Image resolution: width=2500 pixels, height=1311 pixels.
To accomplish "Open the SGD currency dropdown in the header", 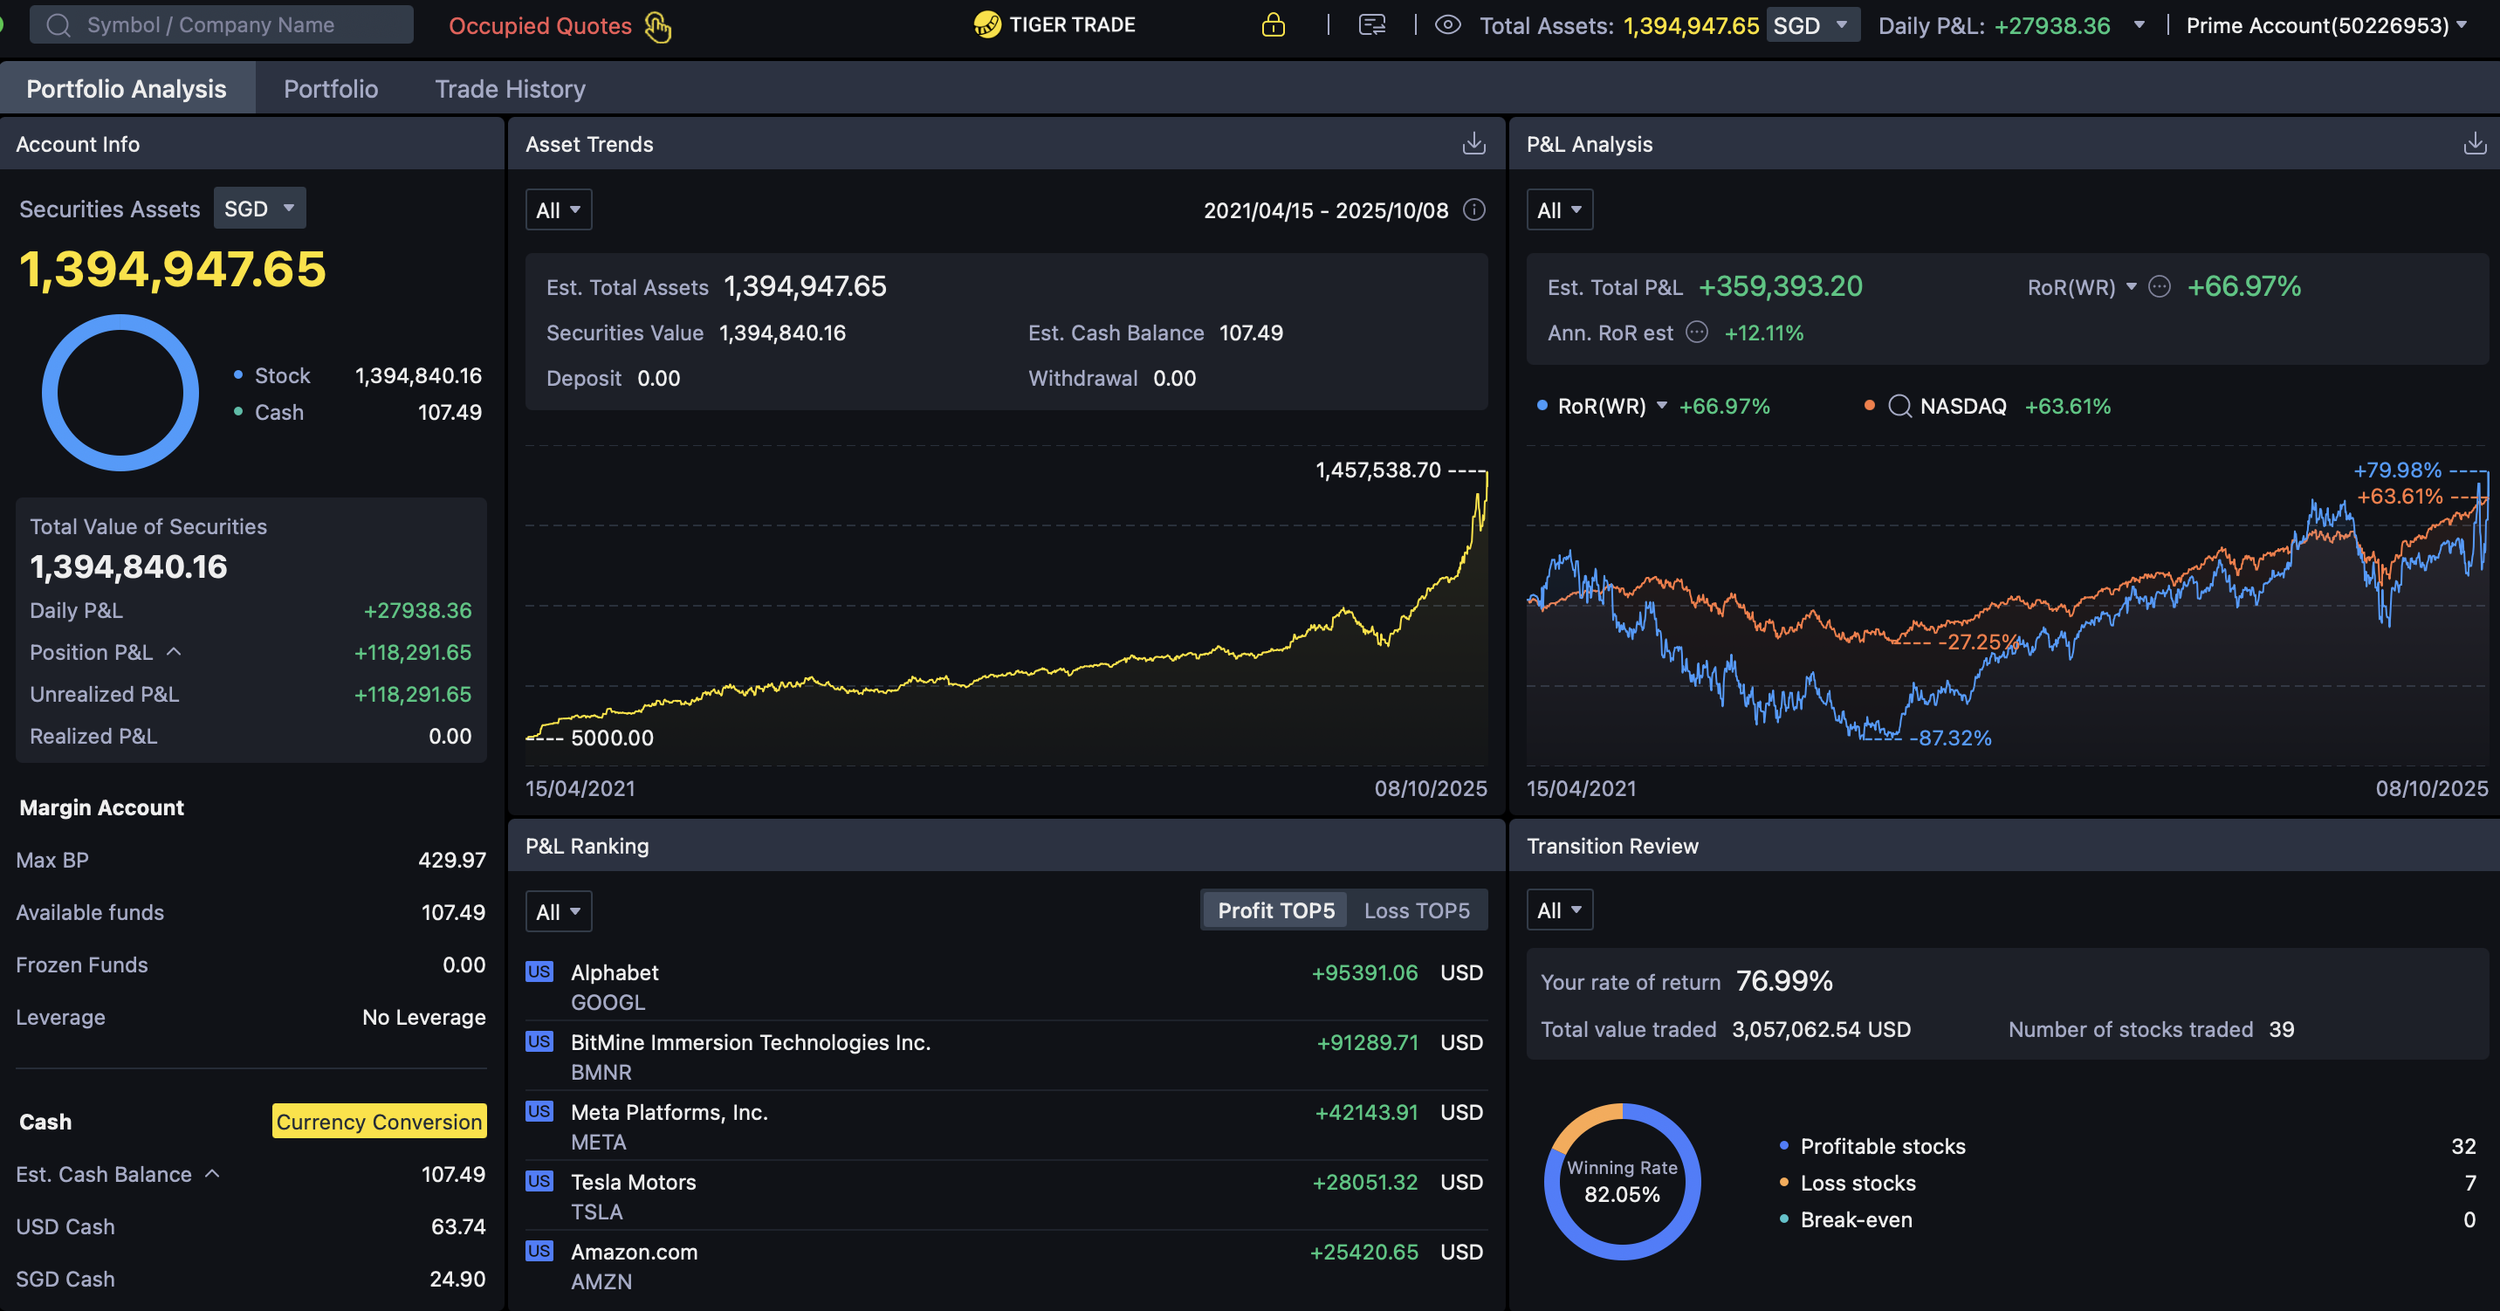I will [x=1812, y=25].
